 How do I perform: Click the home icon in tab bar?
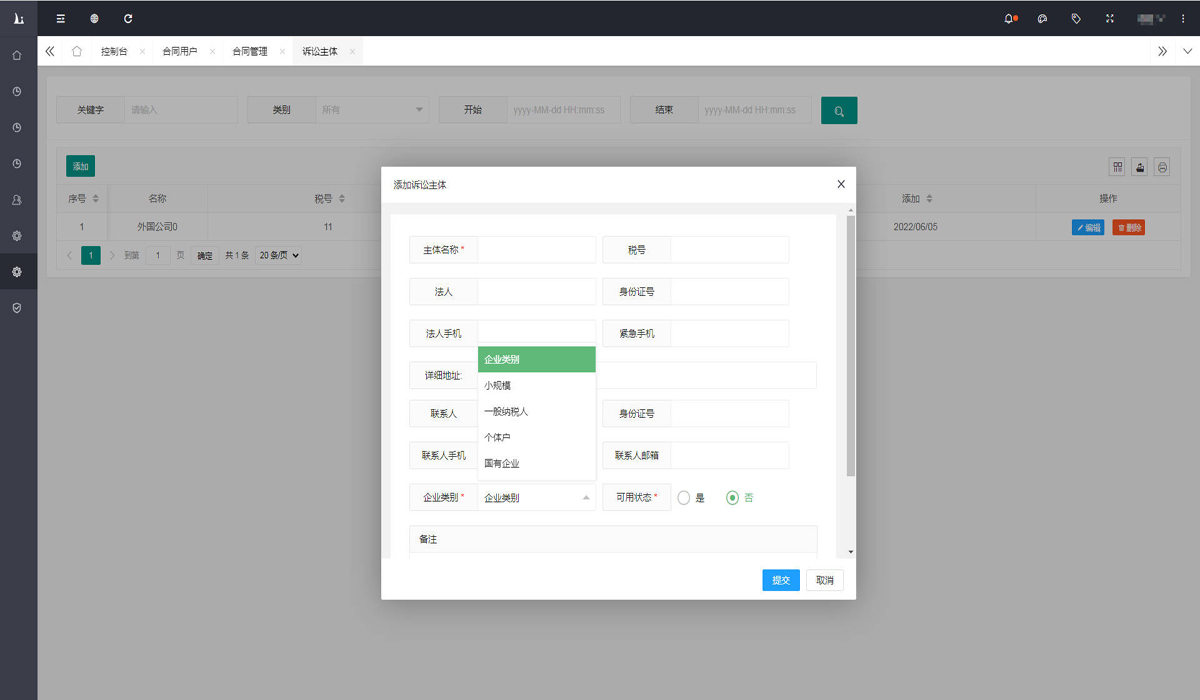[x=77, y=51]
